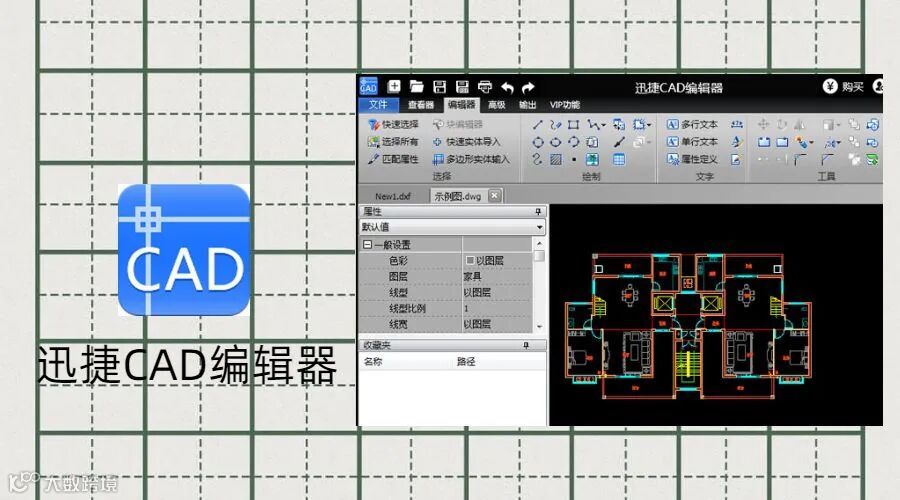This screenshot has height=500, width=900.
Task: Select the Line drawing tool
Action: coord(537,125)
